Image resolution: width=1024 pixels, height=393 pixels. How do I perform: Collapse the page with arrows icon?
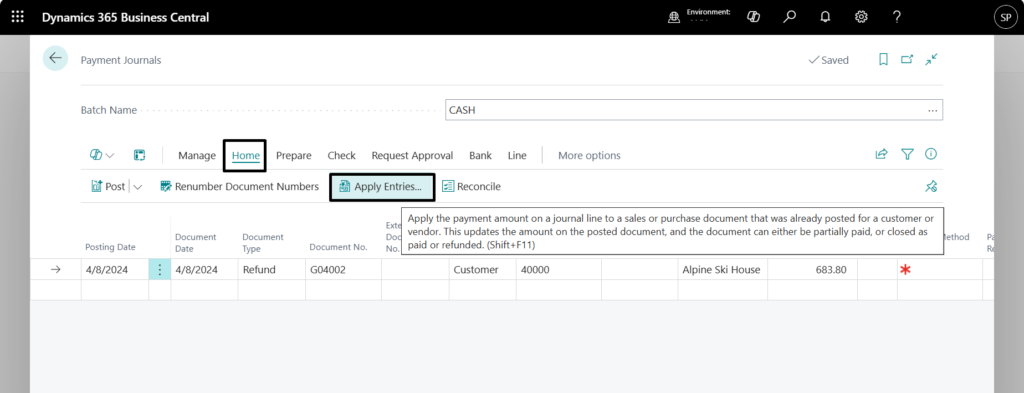click(931, 59)
